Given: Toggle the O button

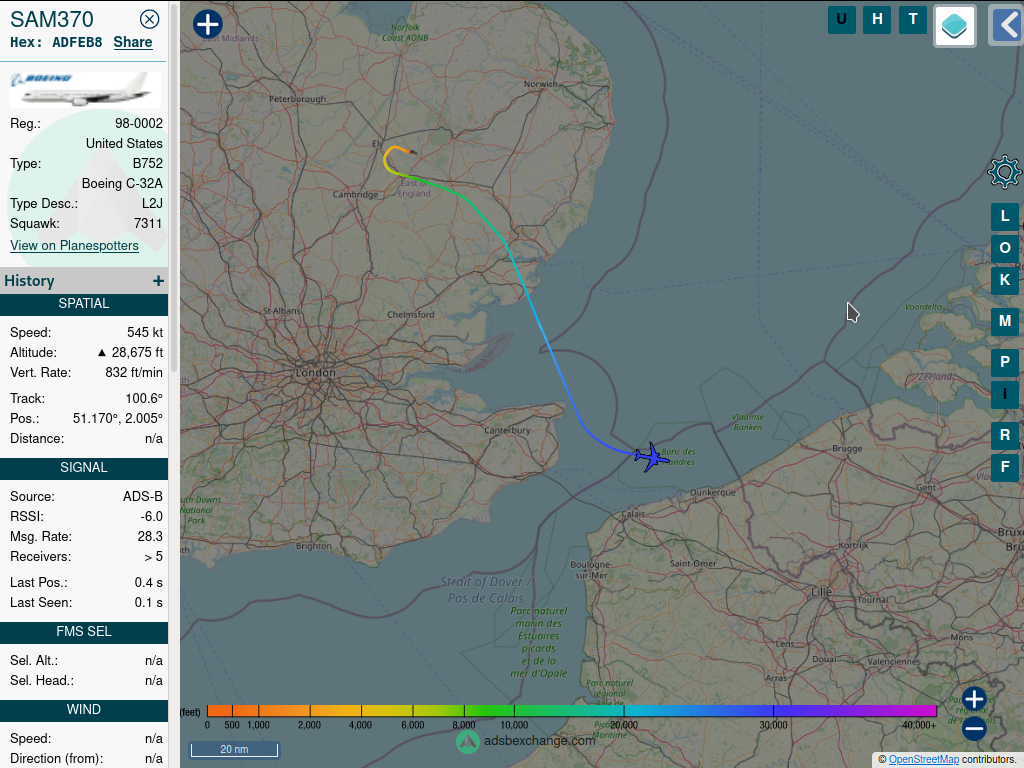Looking at the screenshot, I should (1004, 248).
